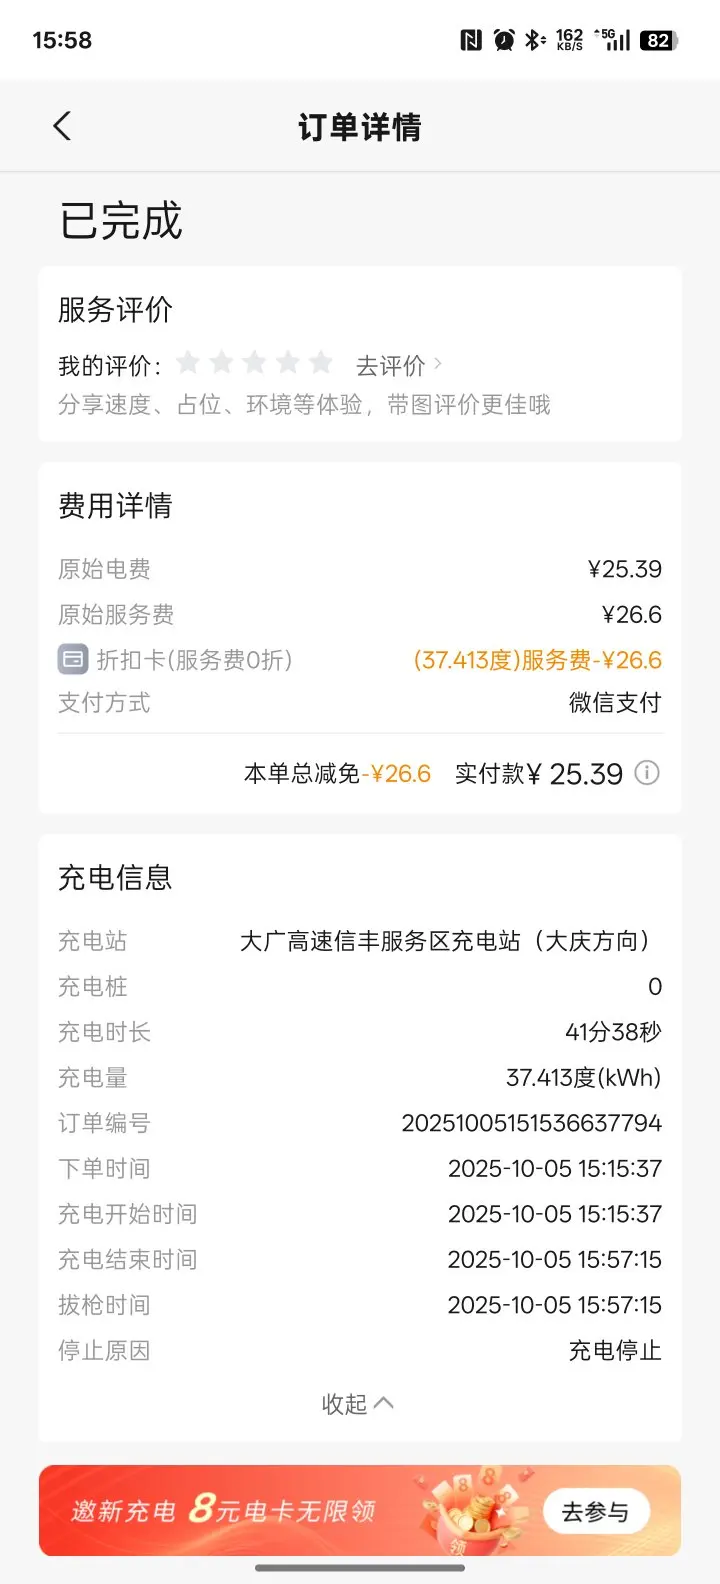
Task: Tap the Bluetooth status icon
Action: (x=535, y=40)
